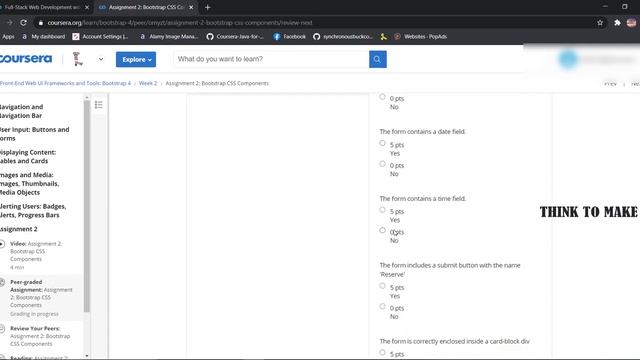This screenshot has width=640, height=360.
Task: Expand the dropdown arrow beside partner logo
Action: point(101,59)
